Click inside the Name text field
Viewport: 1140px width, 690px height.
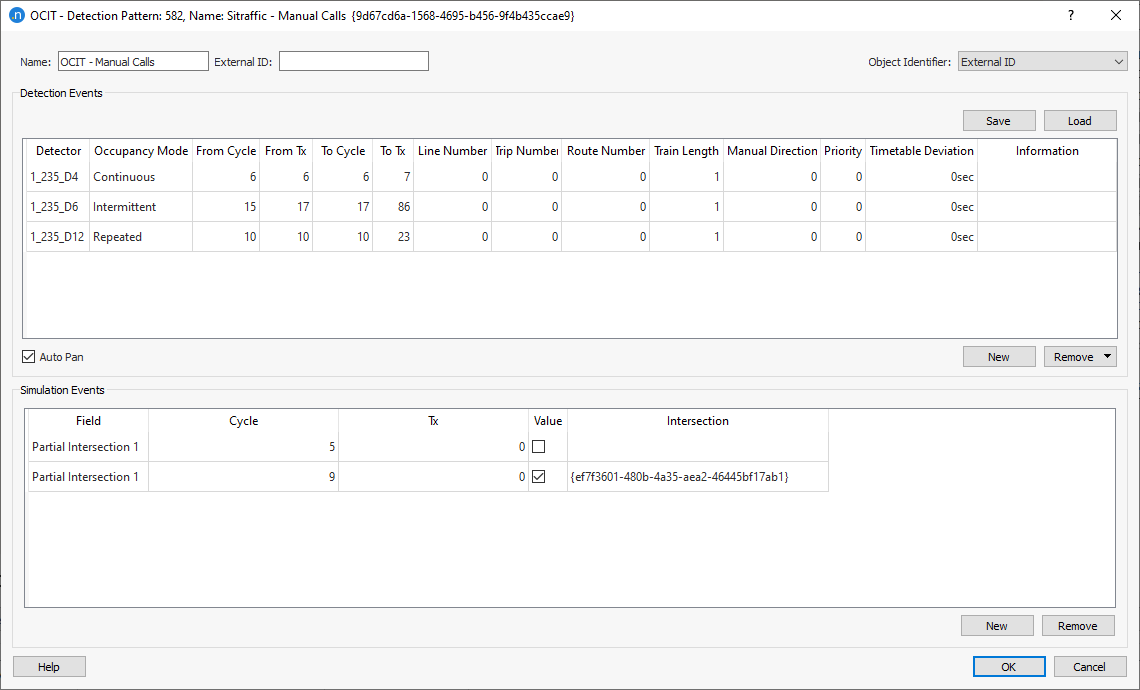[x=133, y=61]
